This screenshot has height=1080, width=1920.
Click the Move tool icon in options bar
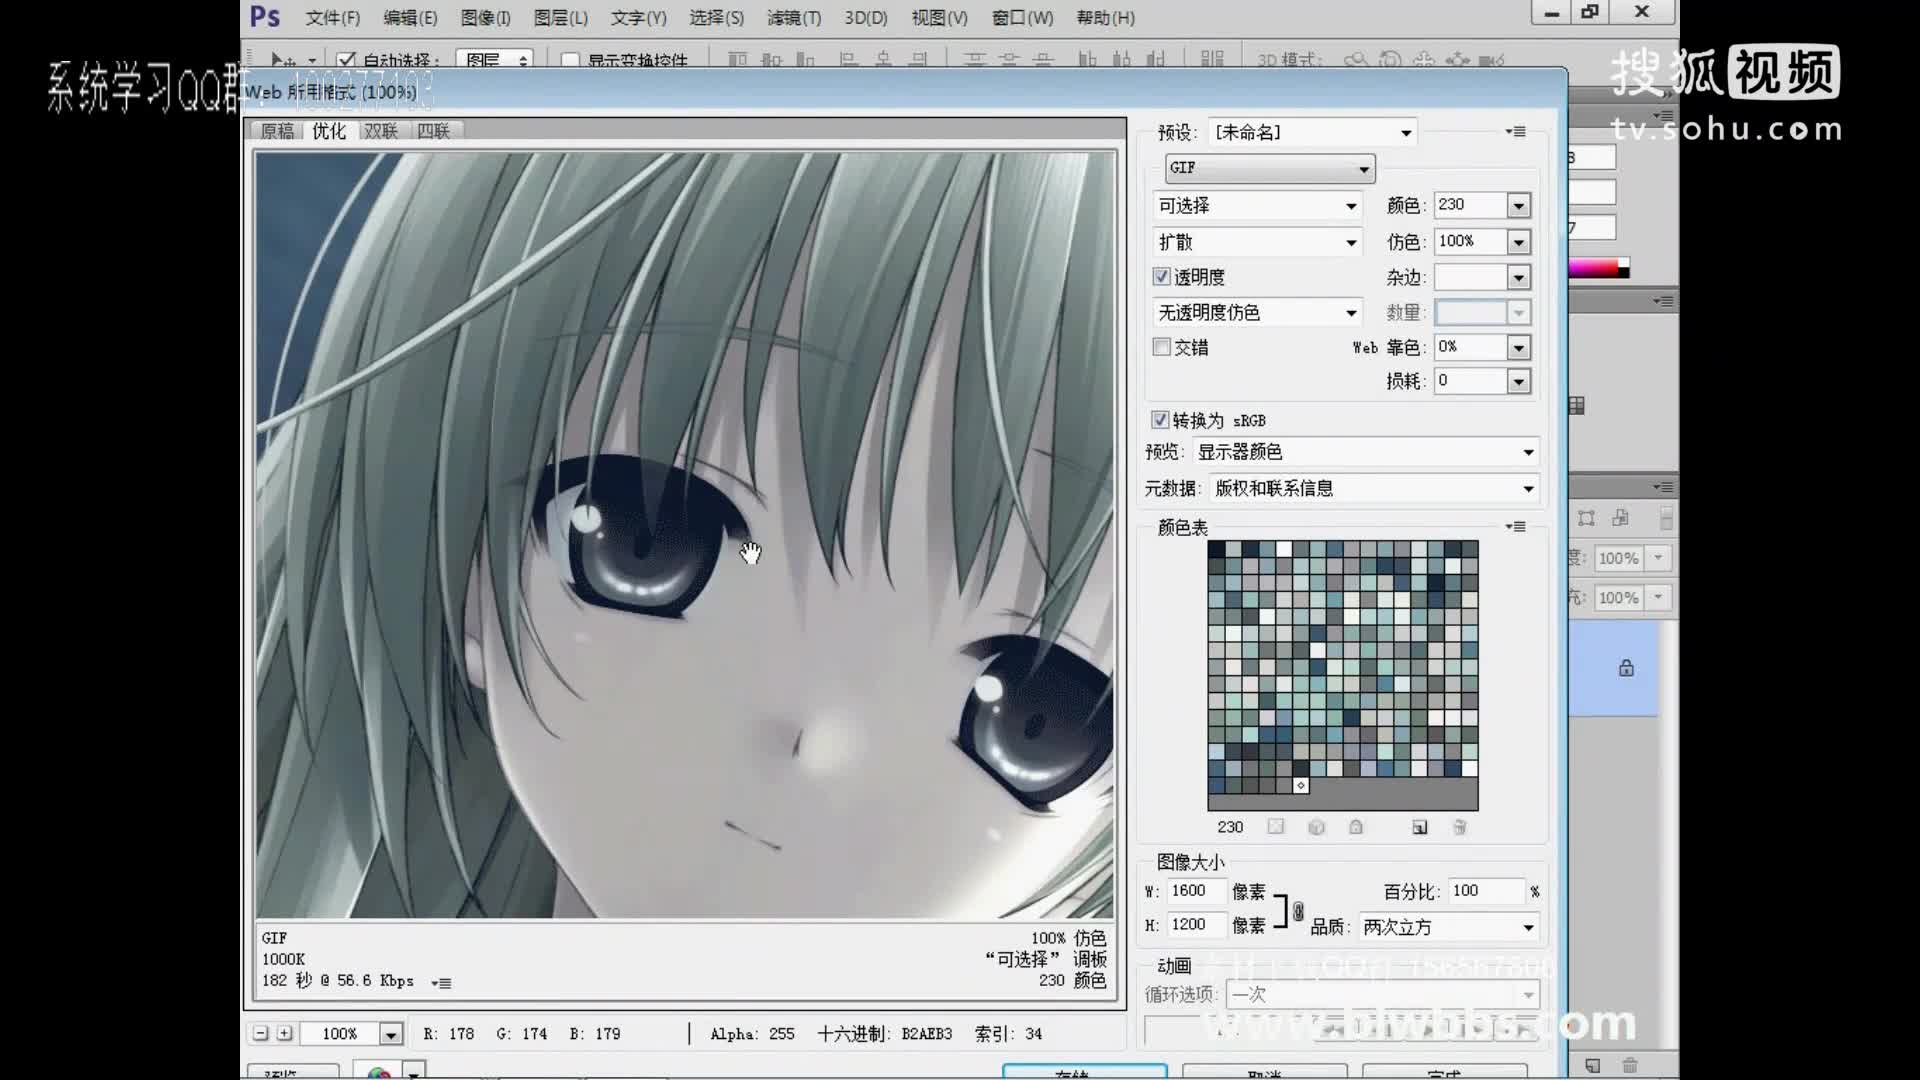[x=282, y=60]
